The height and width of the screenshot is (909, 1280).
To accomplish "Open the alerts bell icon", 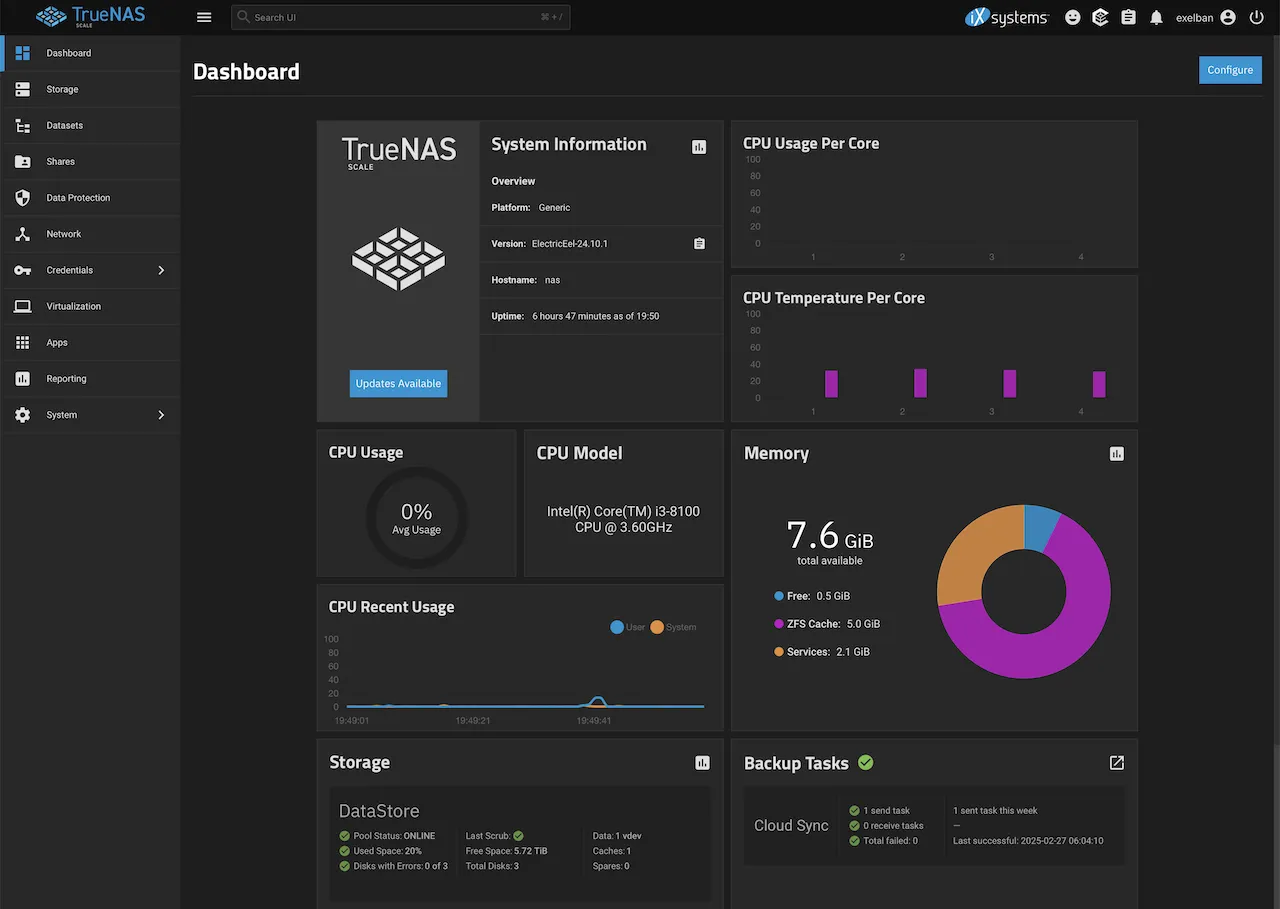I will pyautogui.click(x=1156, y=17).
